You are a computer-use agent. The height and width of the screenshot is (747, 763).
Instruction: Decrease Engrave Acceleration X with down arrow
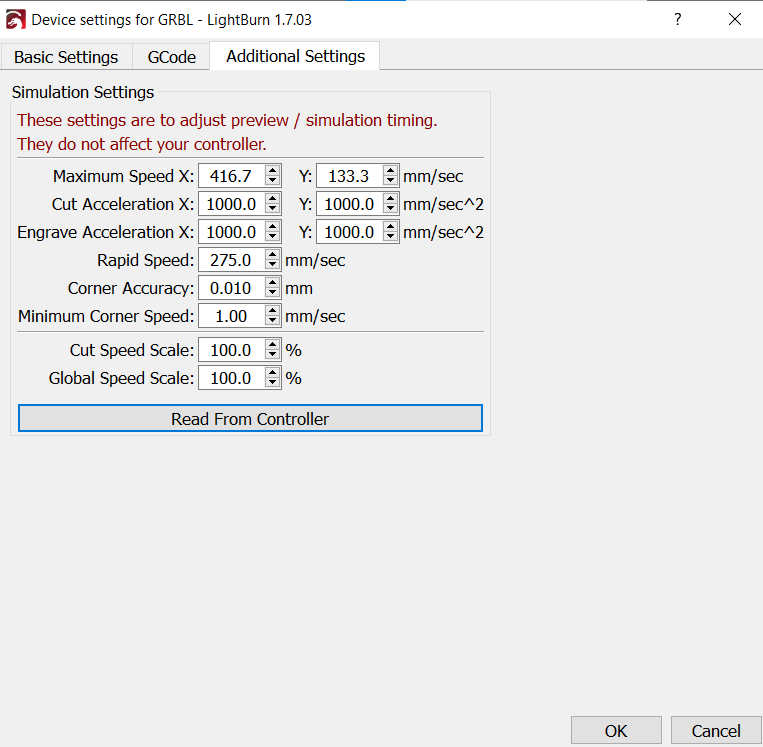click(x=272, y=237)
